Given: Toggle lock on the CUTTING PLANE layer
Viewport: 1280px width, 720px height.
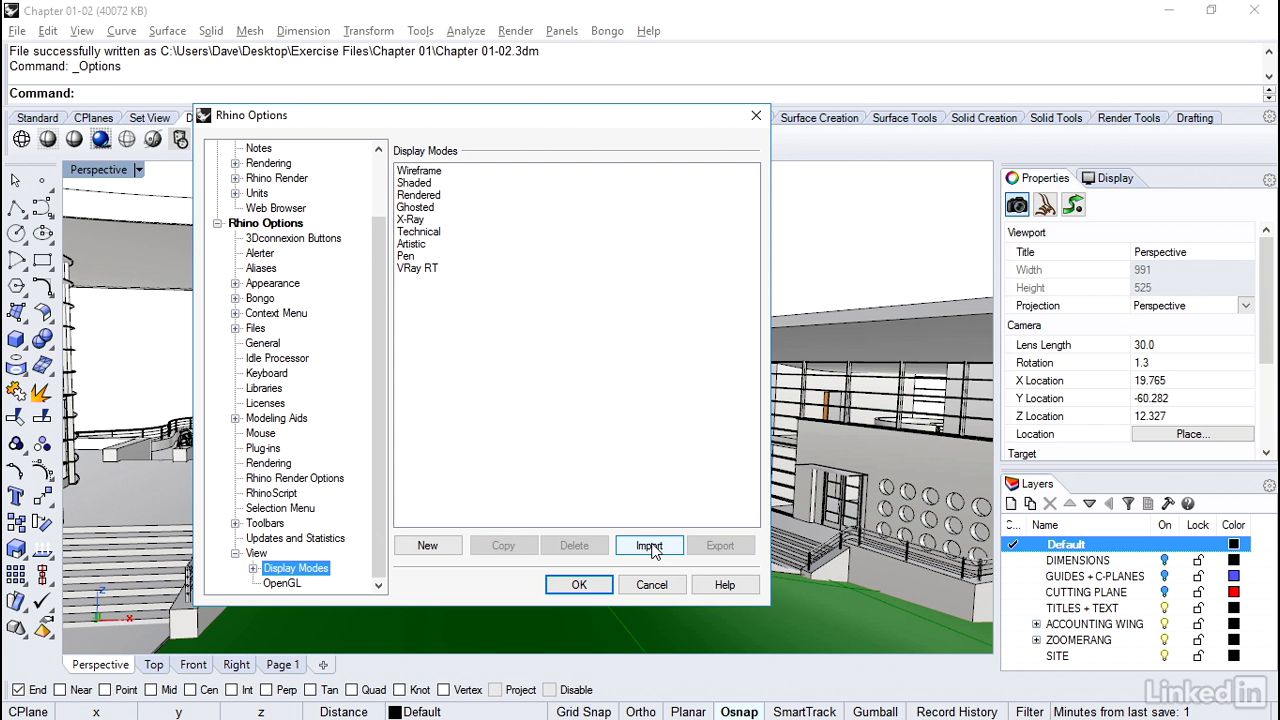Looking at the screenshot, I should [x=1198, y=592].
